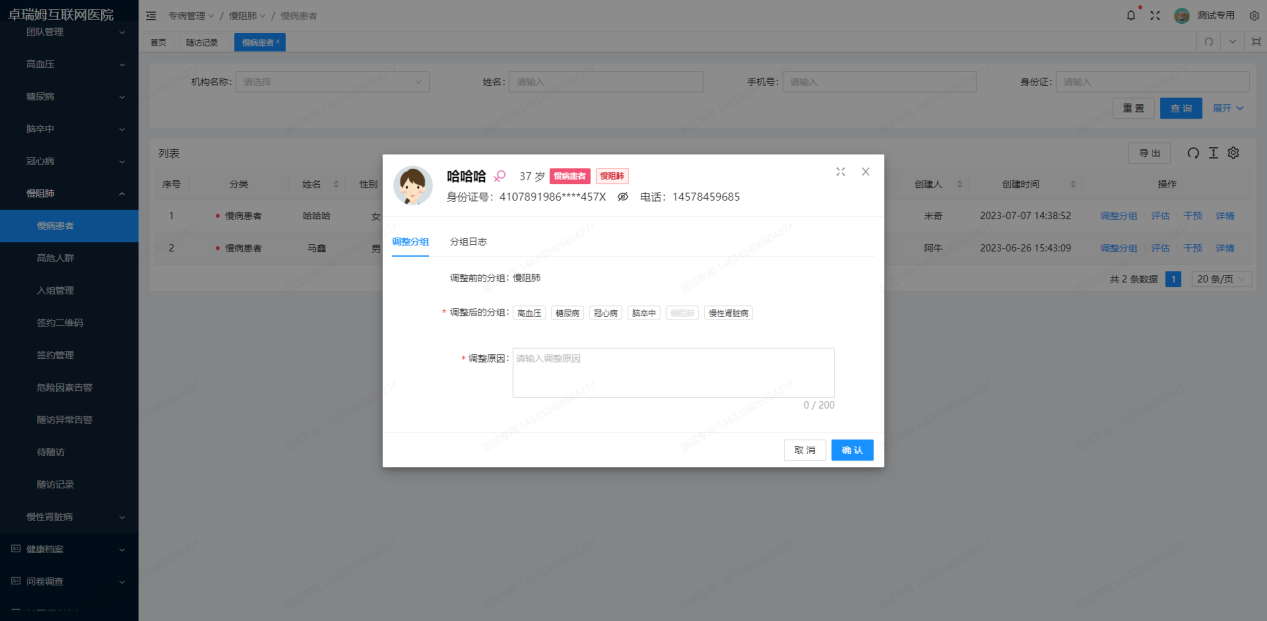
Task: Click inside the 调整原因 text area
Action: tap(672, 372)
